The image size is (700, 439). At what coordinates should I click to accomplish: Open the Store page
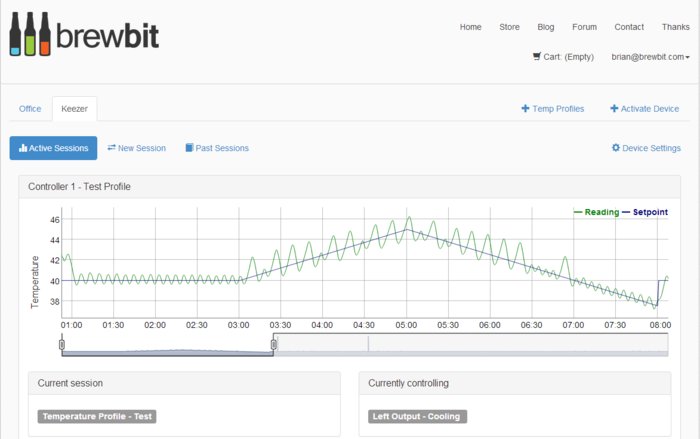coord(509,27)
